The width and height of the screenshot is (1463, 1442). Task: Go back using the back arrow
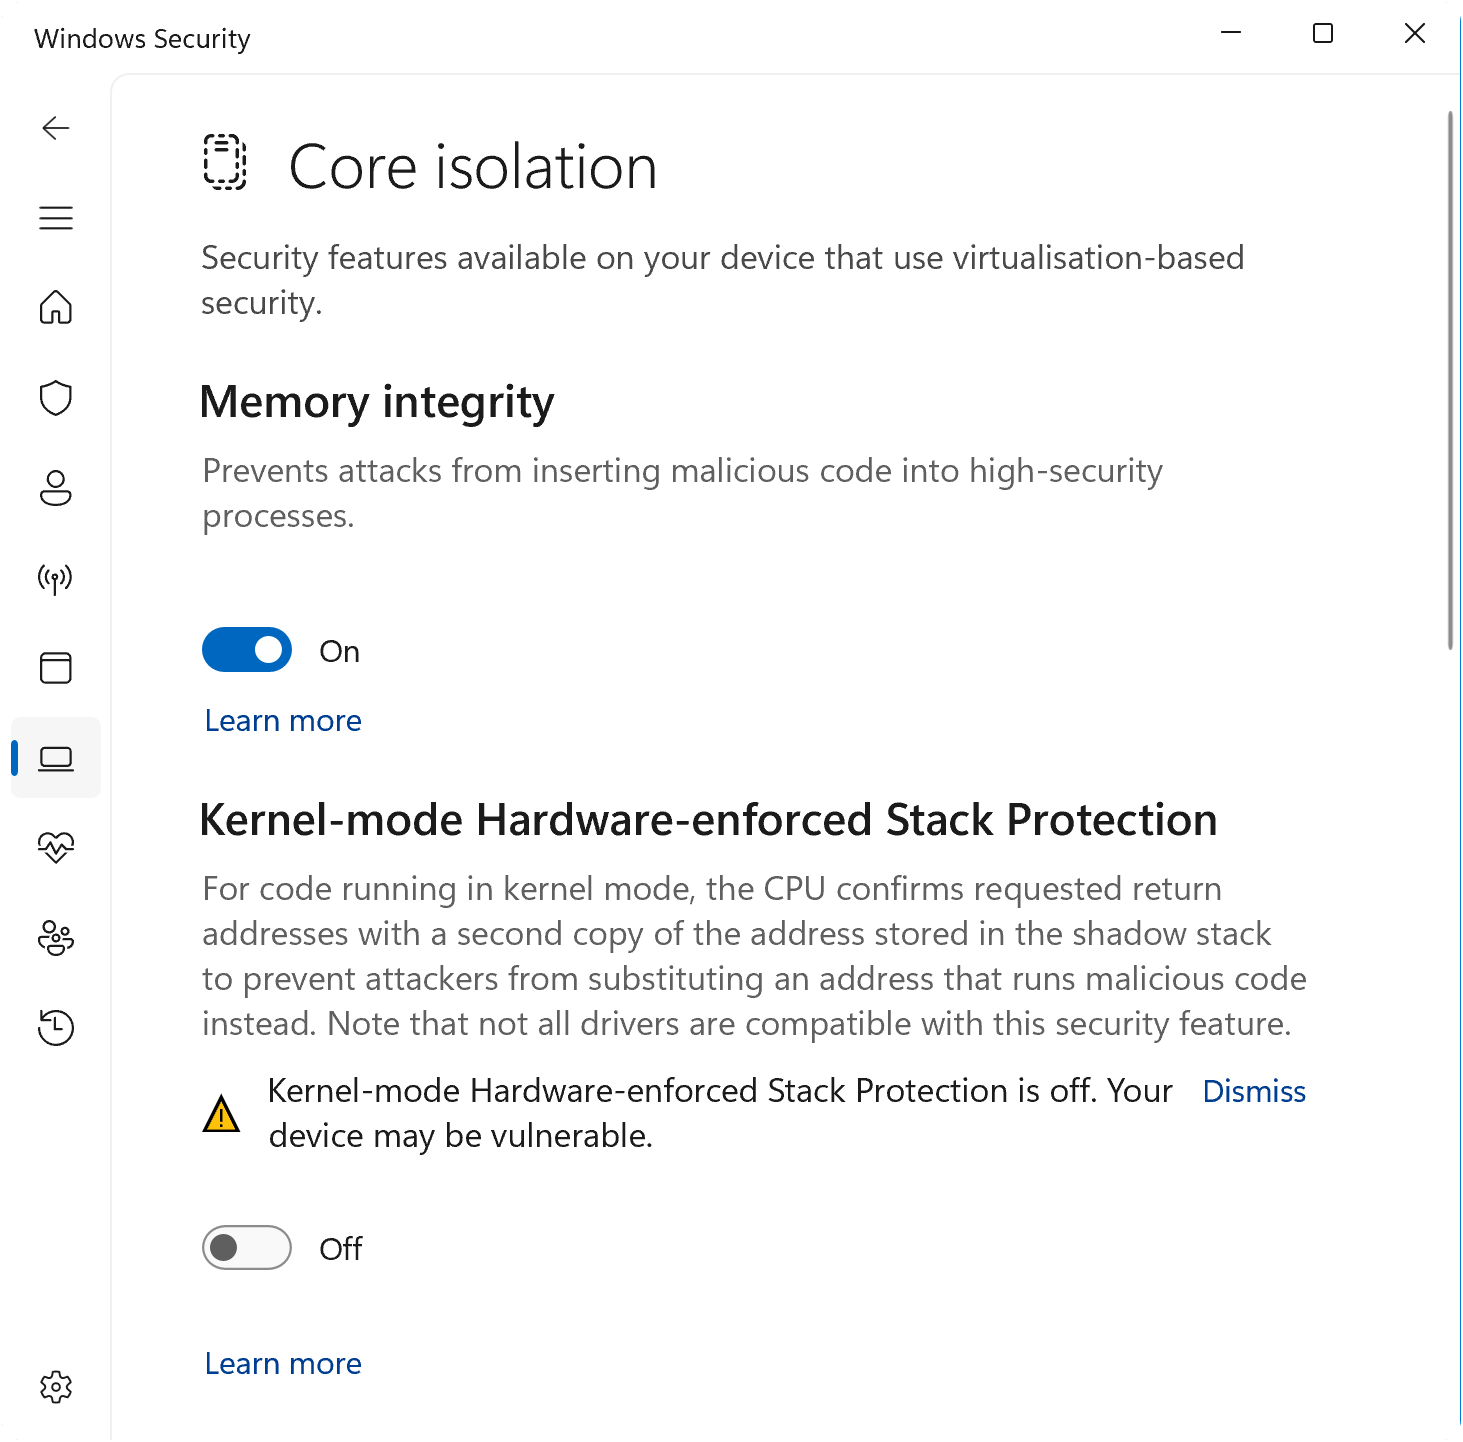[x=56, y=128]
